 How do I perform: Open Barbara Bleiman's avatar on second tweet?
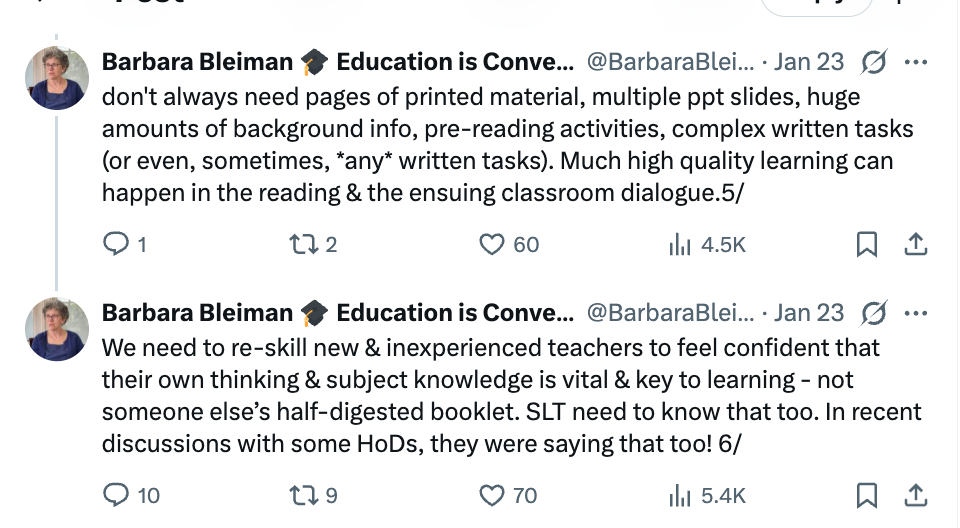point(58,329)
